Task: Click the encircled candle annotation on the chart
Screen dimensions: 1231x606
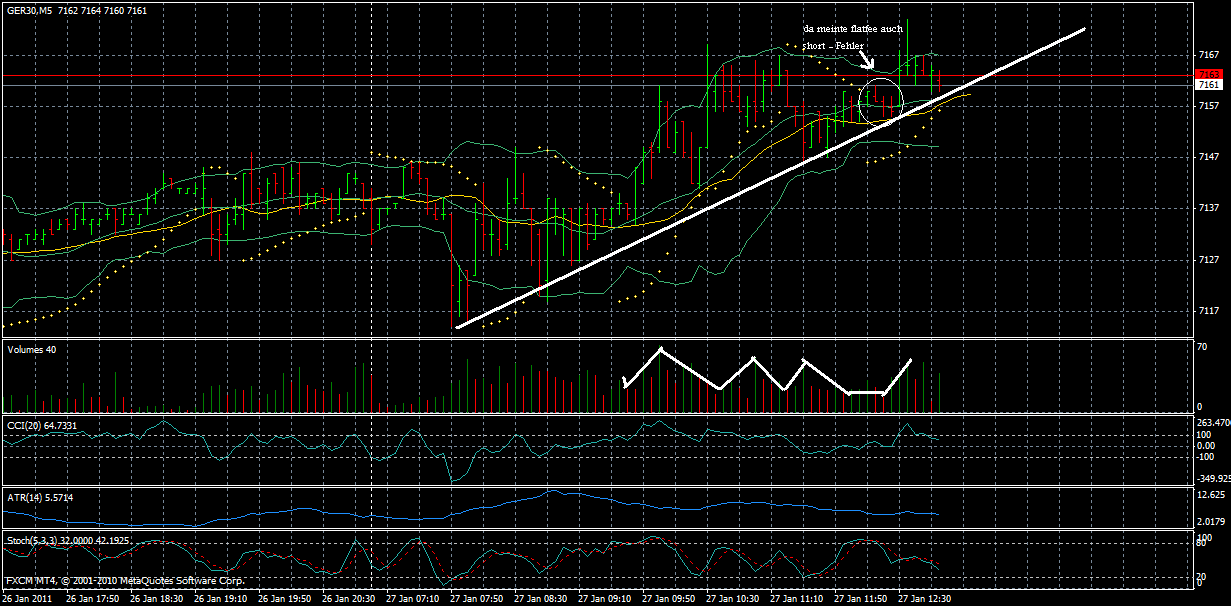Action: 880,100
